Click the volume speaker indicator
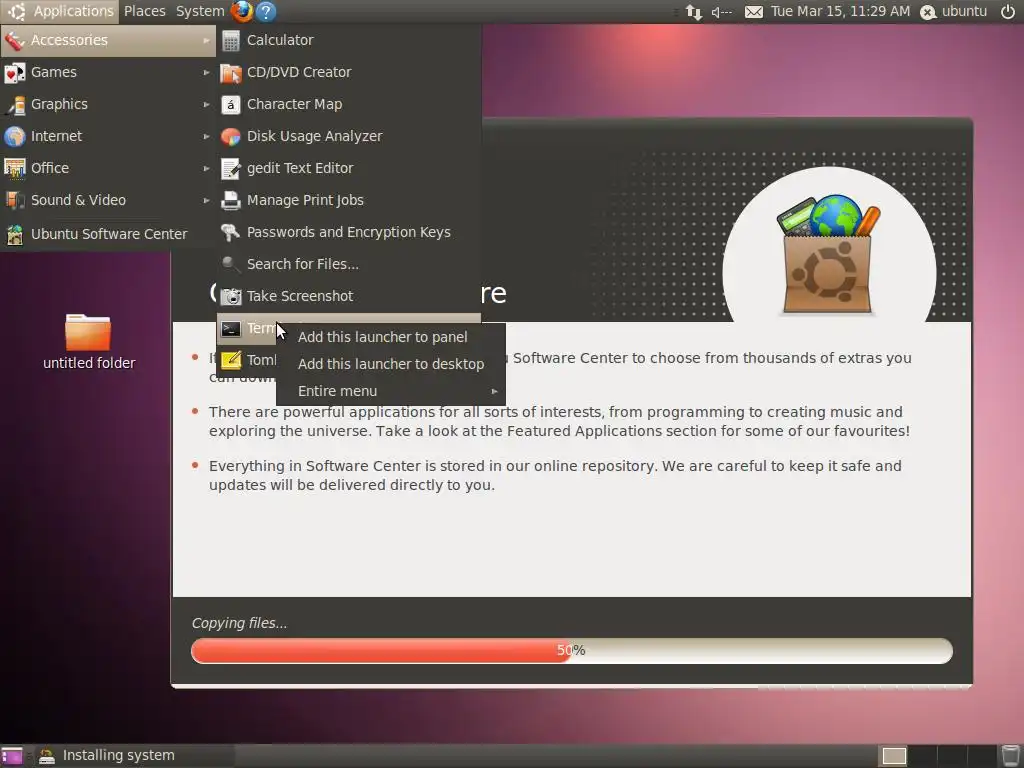The image size is (1024, 768). tap(722, 12)
